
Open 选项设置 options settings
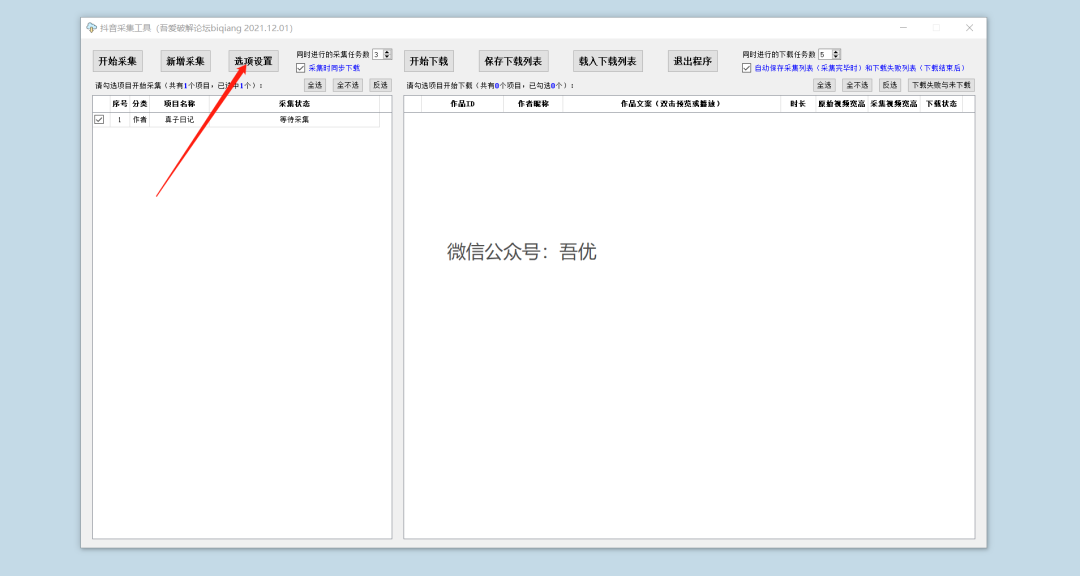tap(253, 61)
